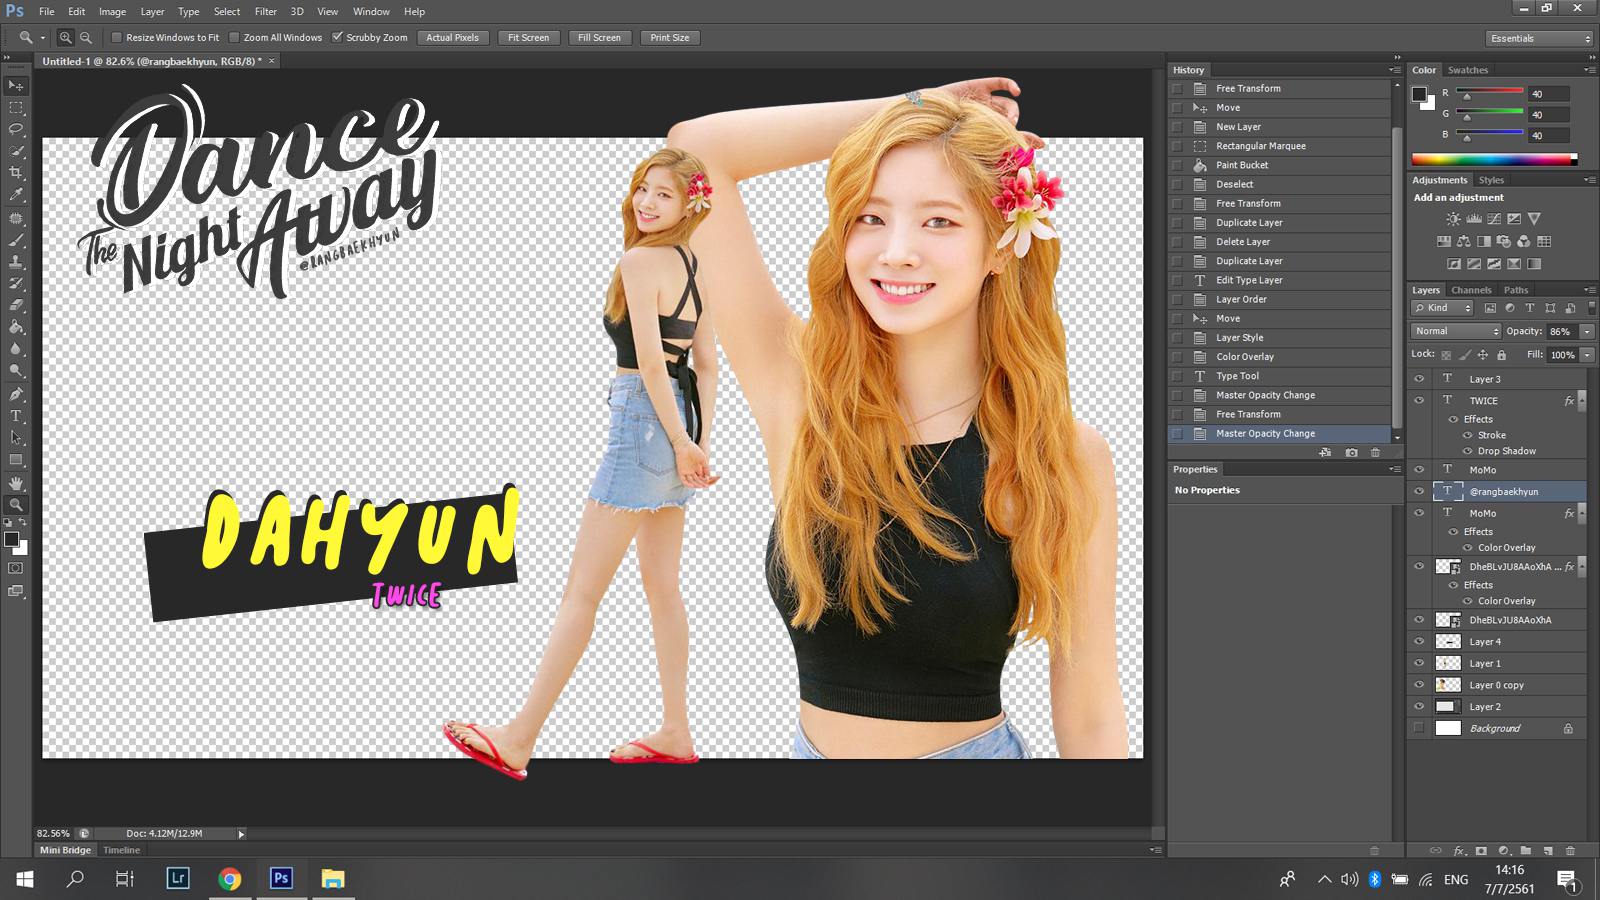Select the Zoom tool in toolbox
This screenshot has width=1600, height=900.
click(16, 505)
